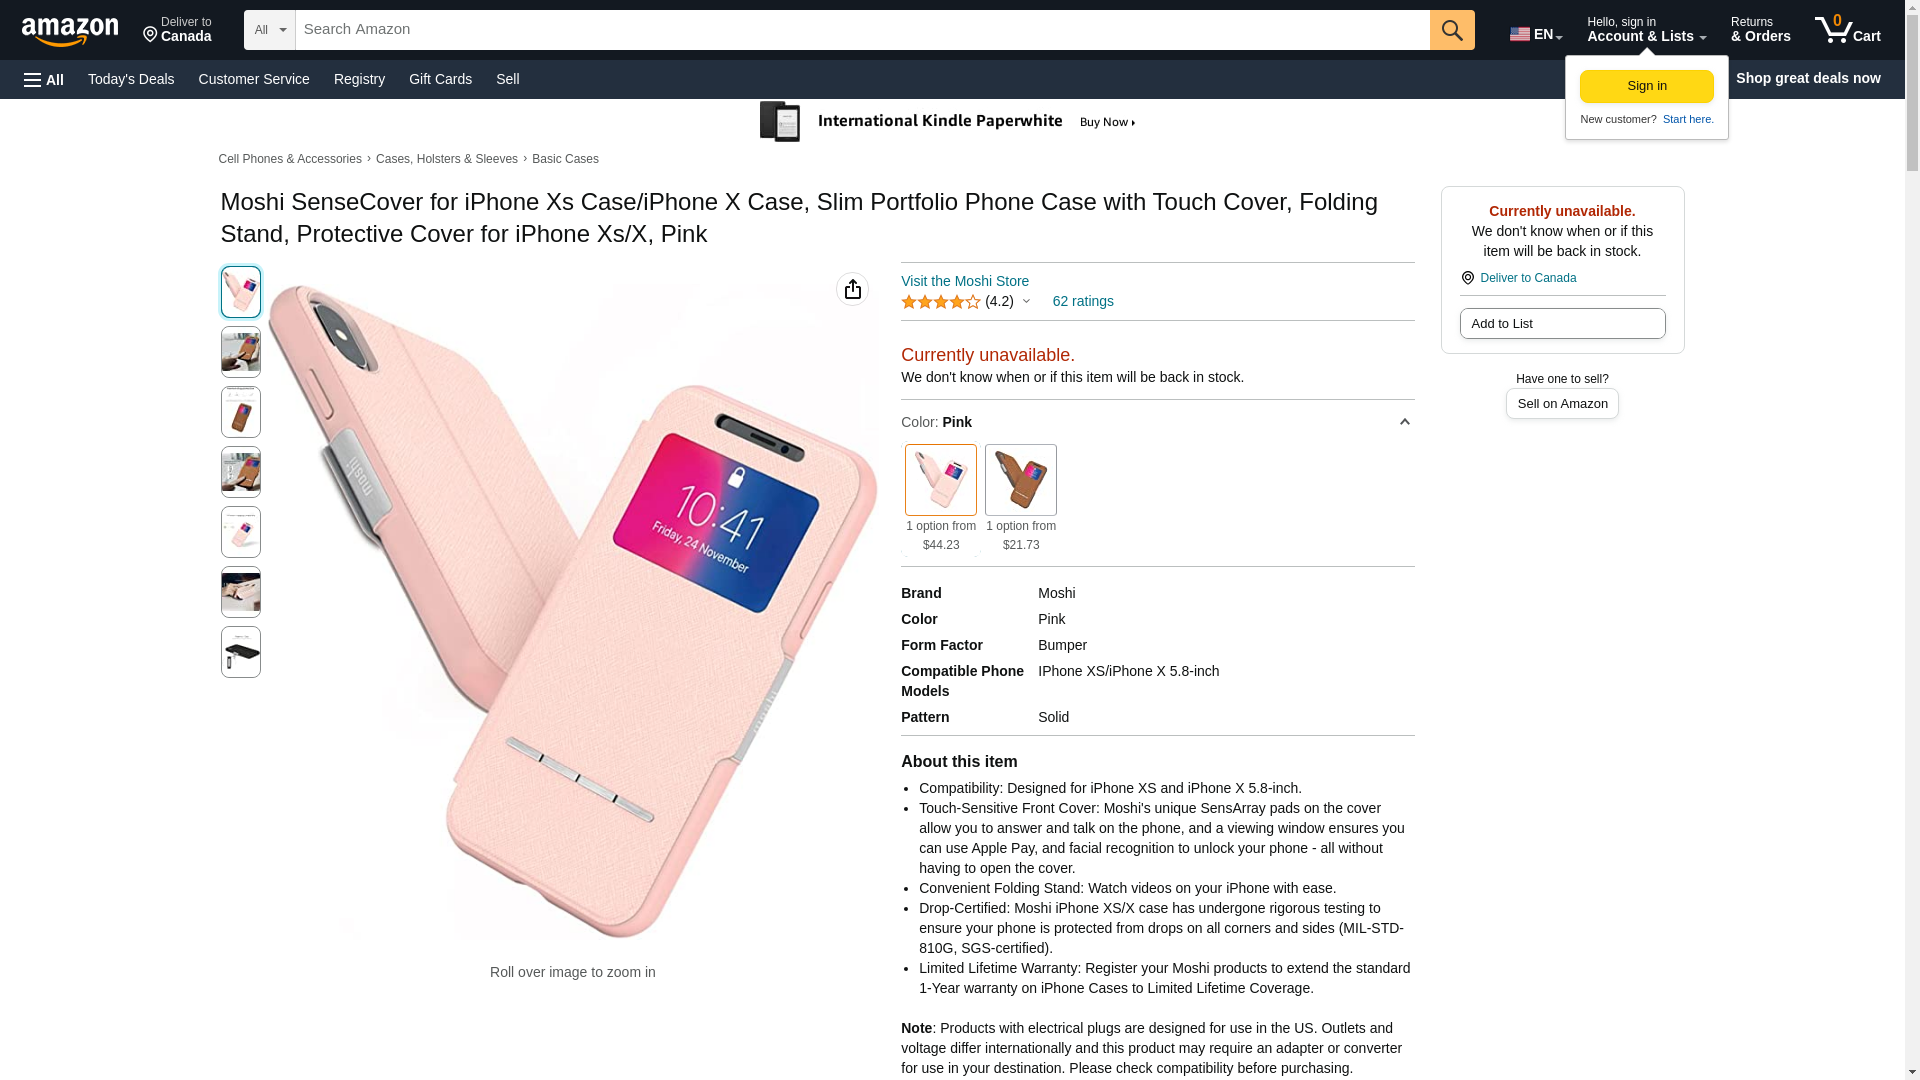Open Today's Deals in navigation
Viewport: 1920px width, 1080px height.
pos(131,79)
